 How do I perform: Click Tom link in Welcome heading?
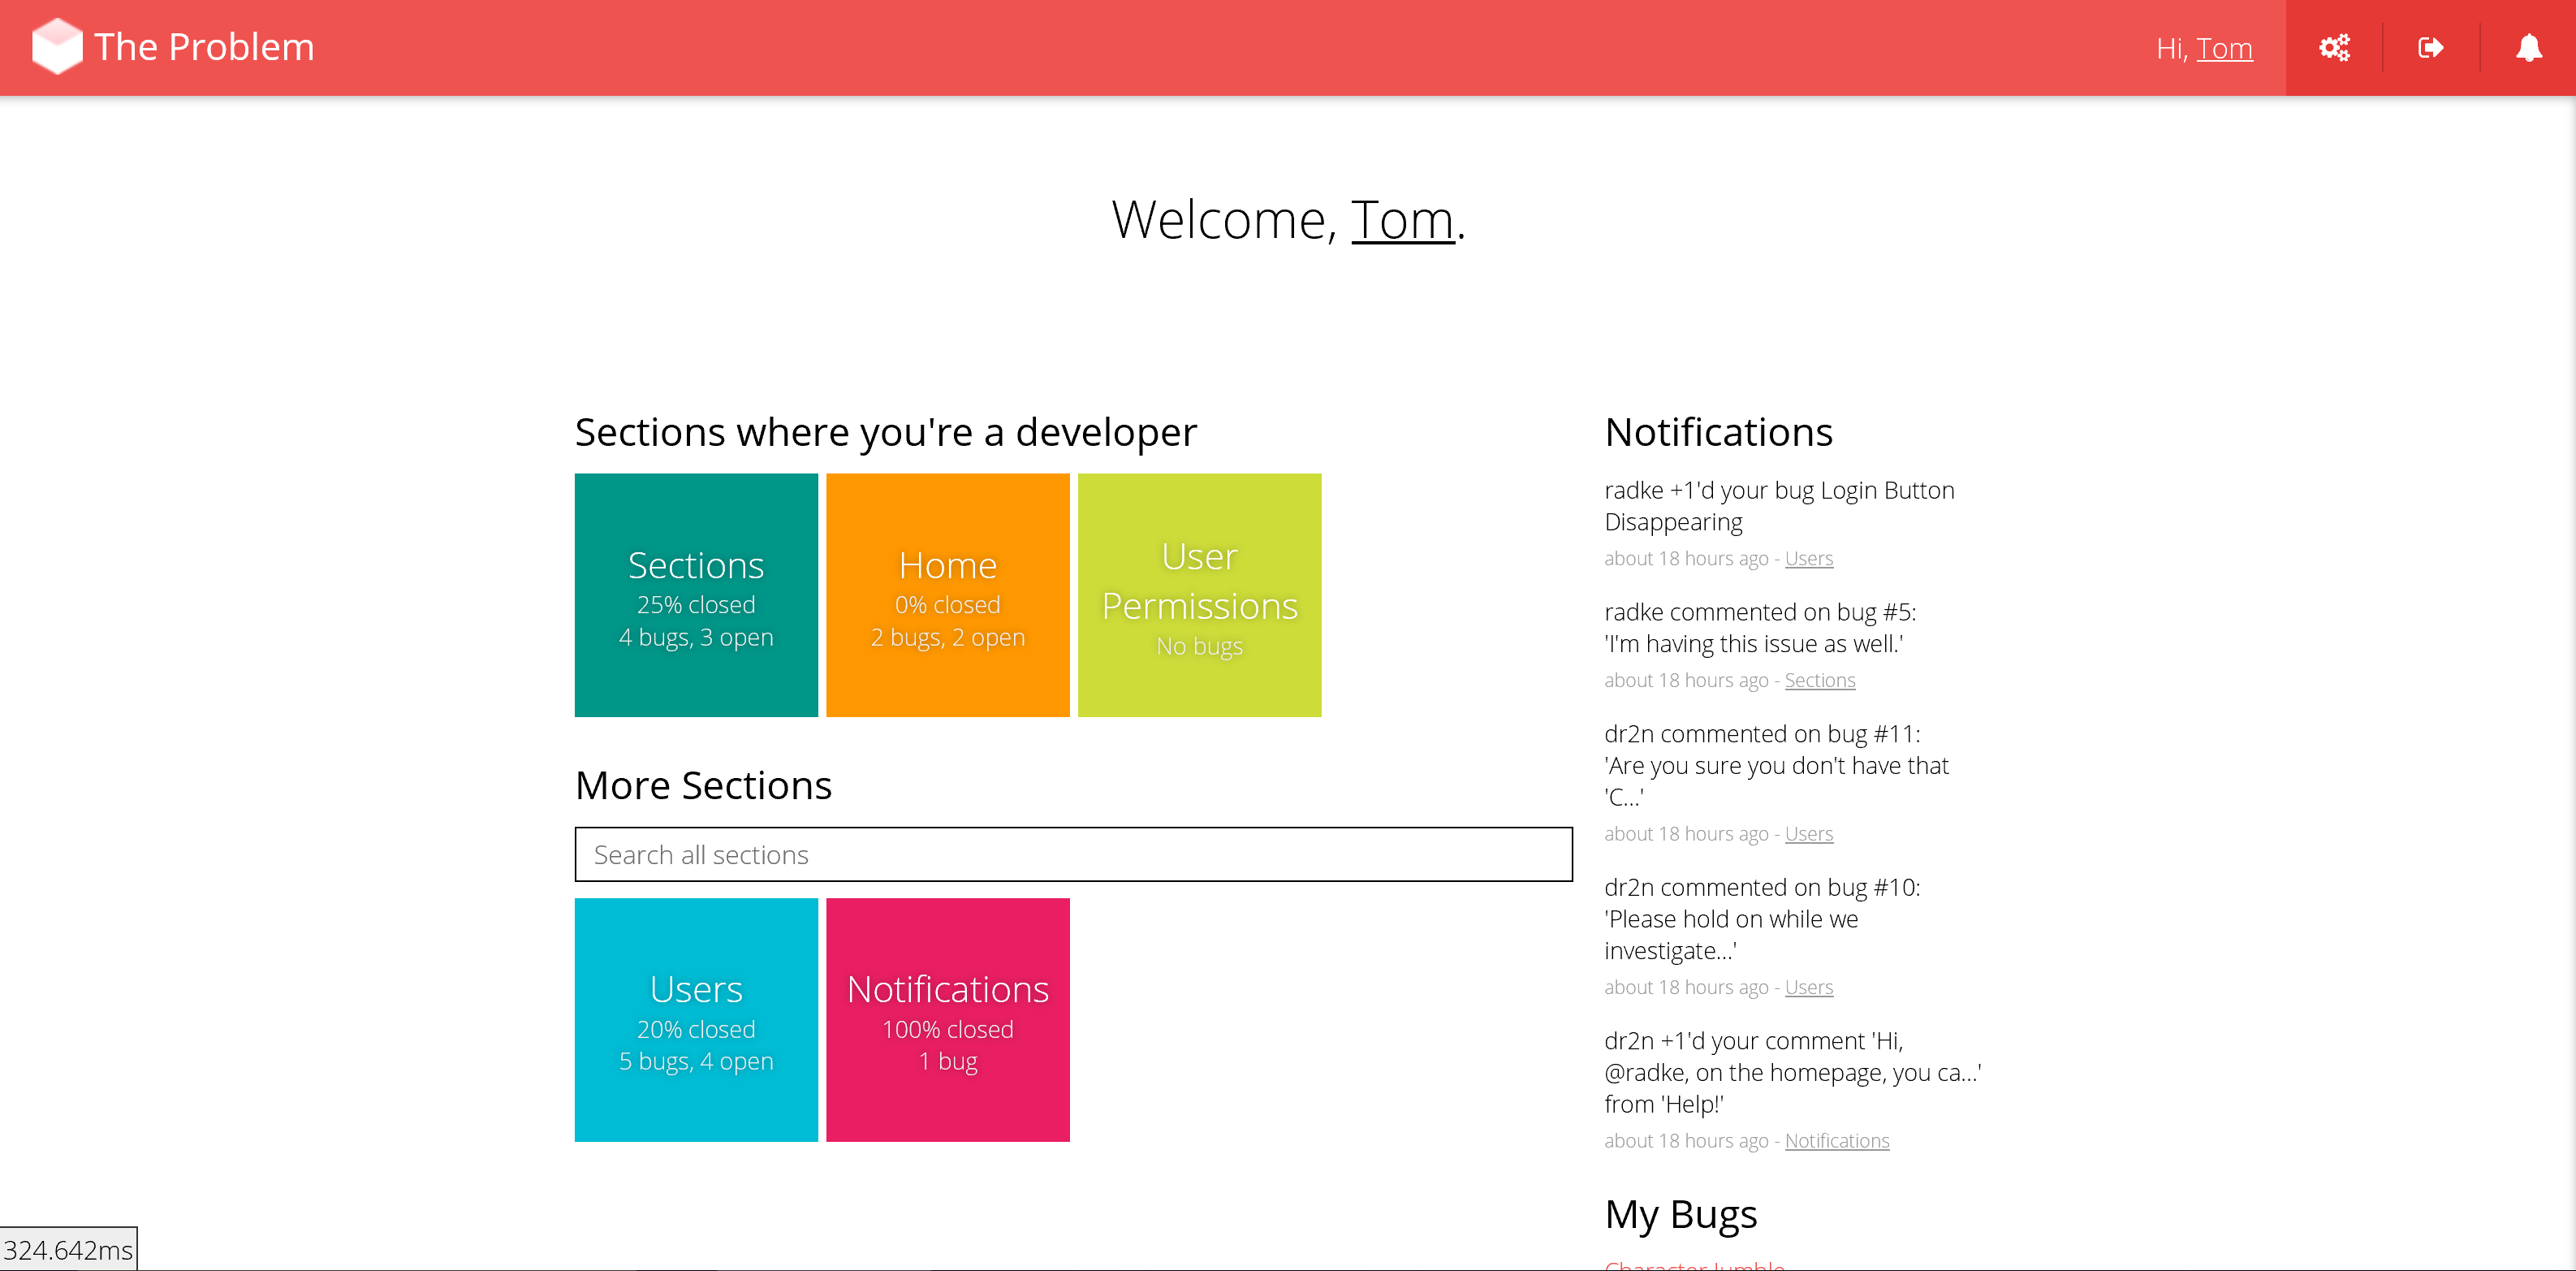[1402, 219]
